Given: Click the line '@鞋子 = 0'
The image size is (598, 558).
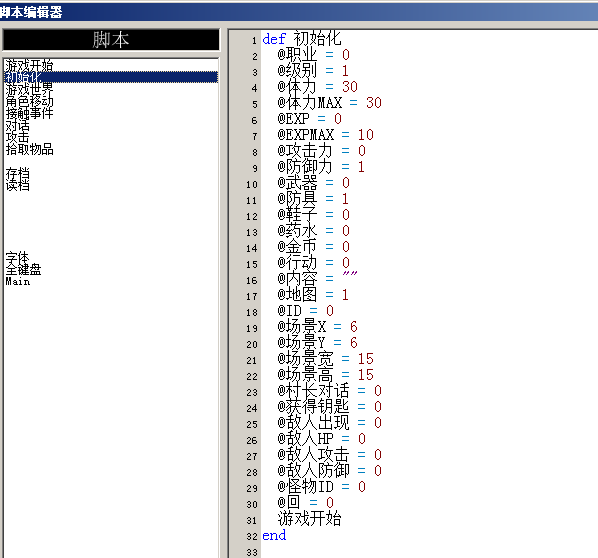Looking at the screenshot, I should (313, 215).
